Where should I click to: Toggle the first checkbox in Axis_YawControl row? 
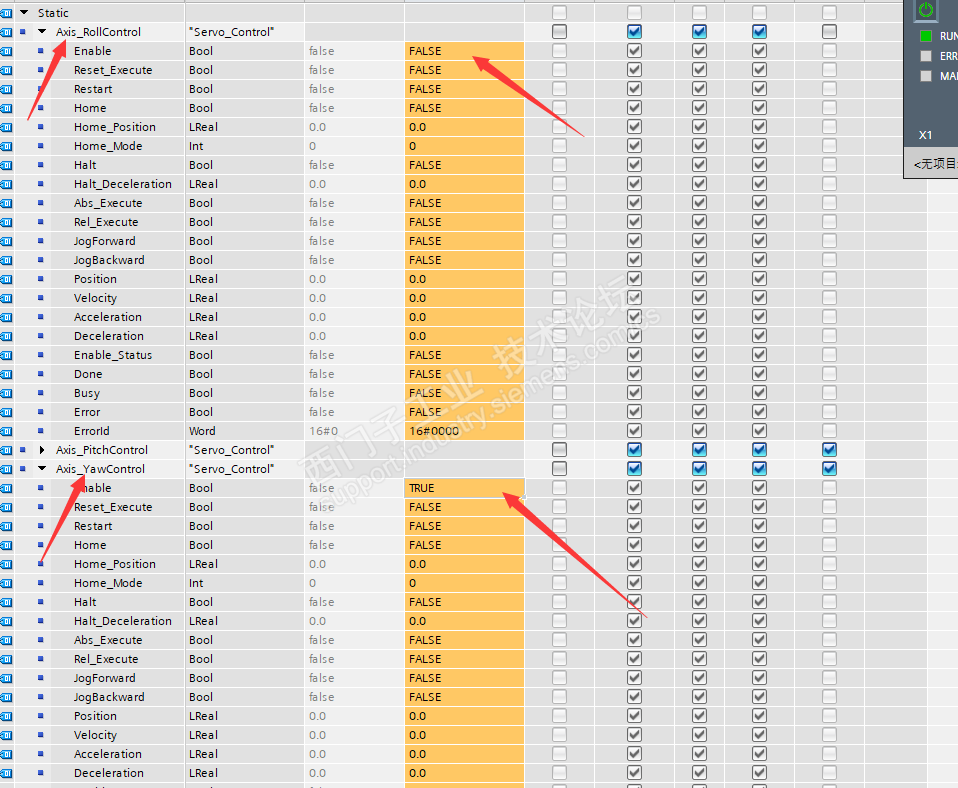click(559, 469)
